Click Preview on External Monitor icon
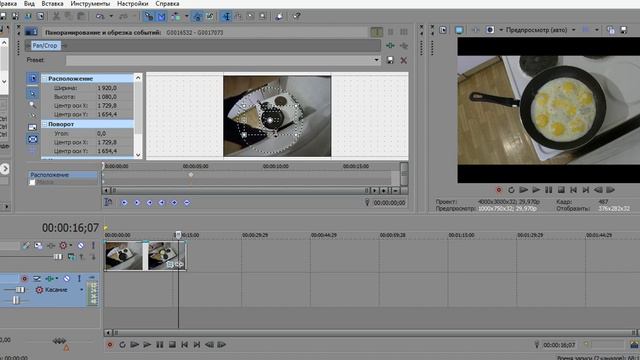 [459, 30]
